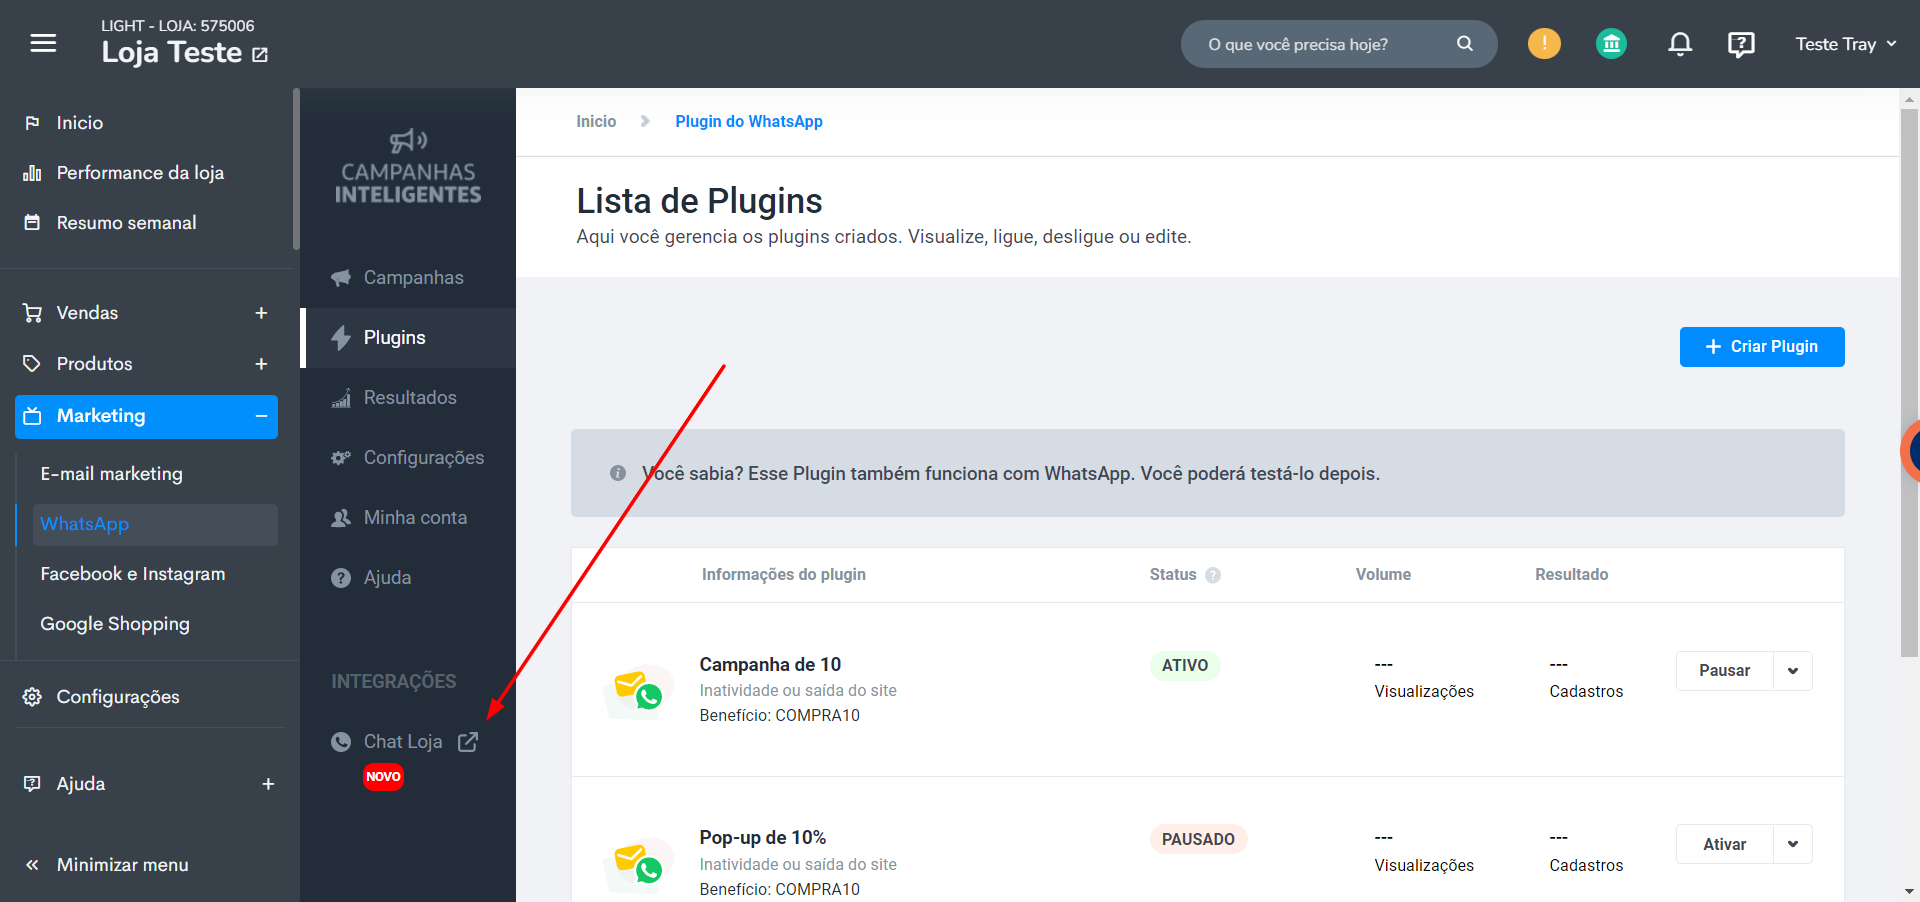
Task: Expand Produtos with plus sign
Action: (x=261, y=364)
